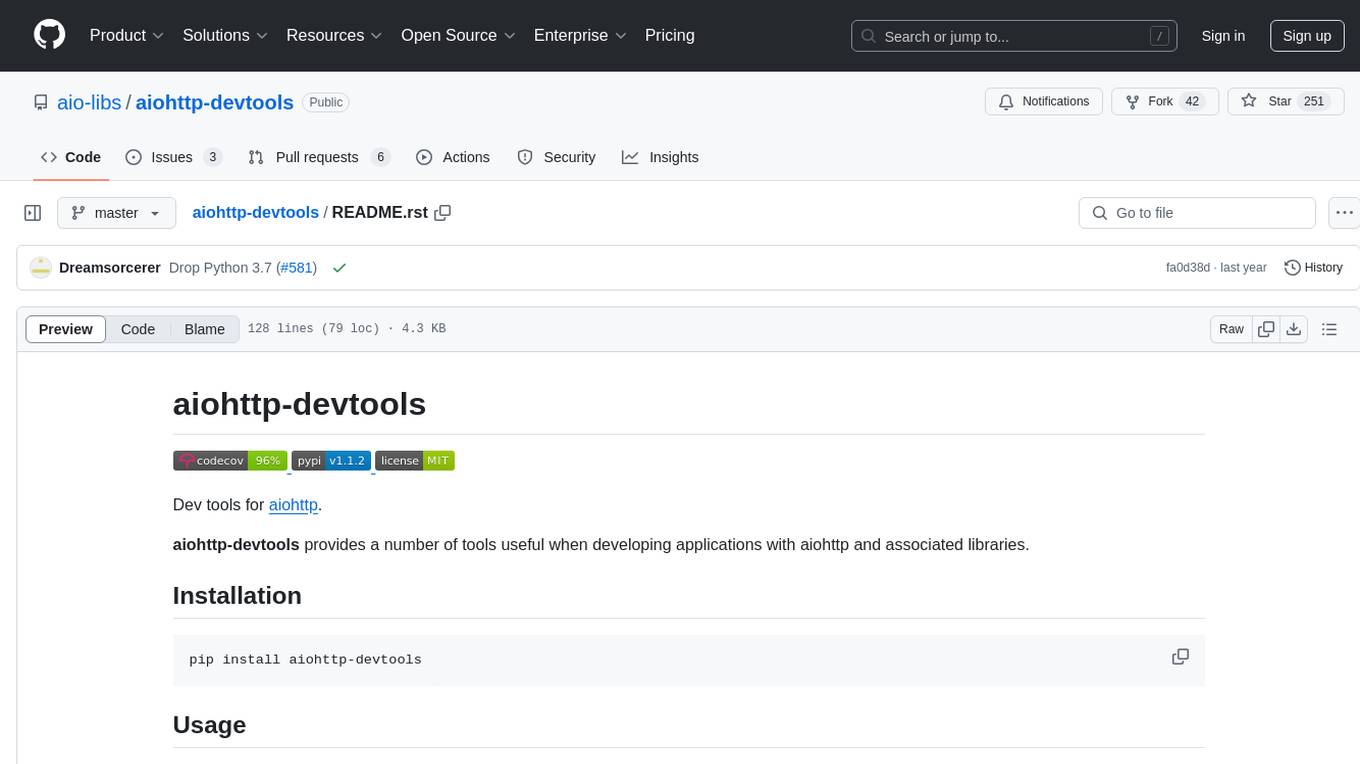Viewport: 1360px width, 764px height.
Task: Switch to the Code tab
Action: [71, 157]
